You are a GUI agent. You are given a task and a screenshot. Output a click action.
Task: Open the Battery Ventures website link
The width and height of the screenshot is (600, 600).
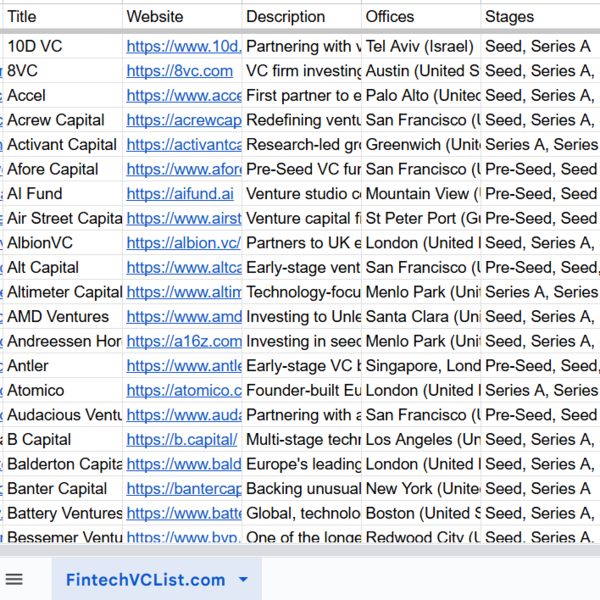184,513
